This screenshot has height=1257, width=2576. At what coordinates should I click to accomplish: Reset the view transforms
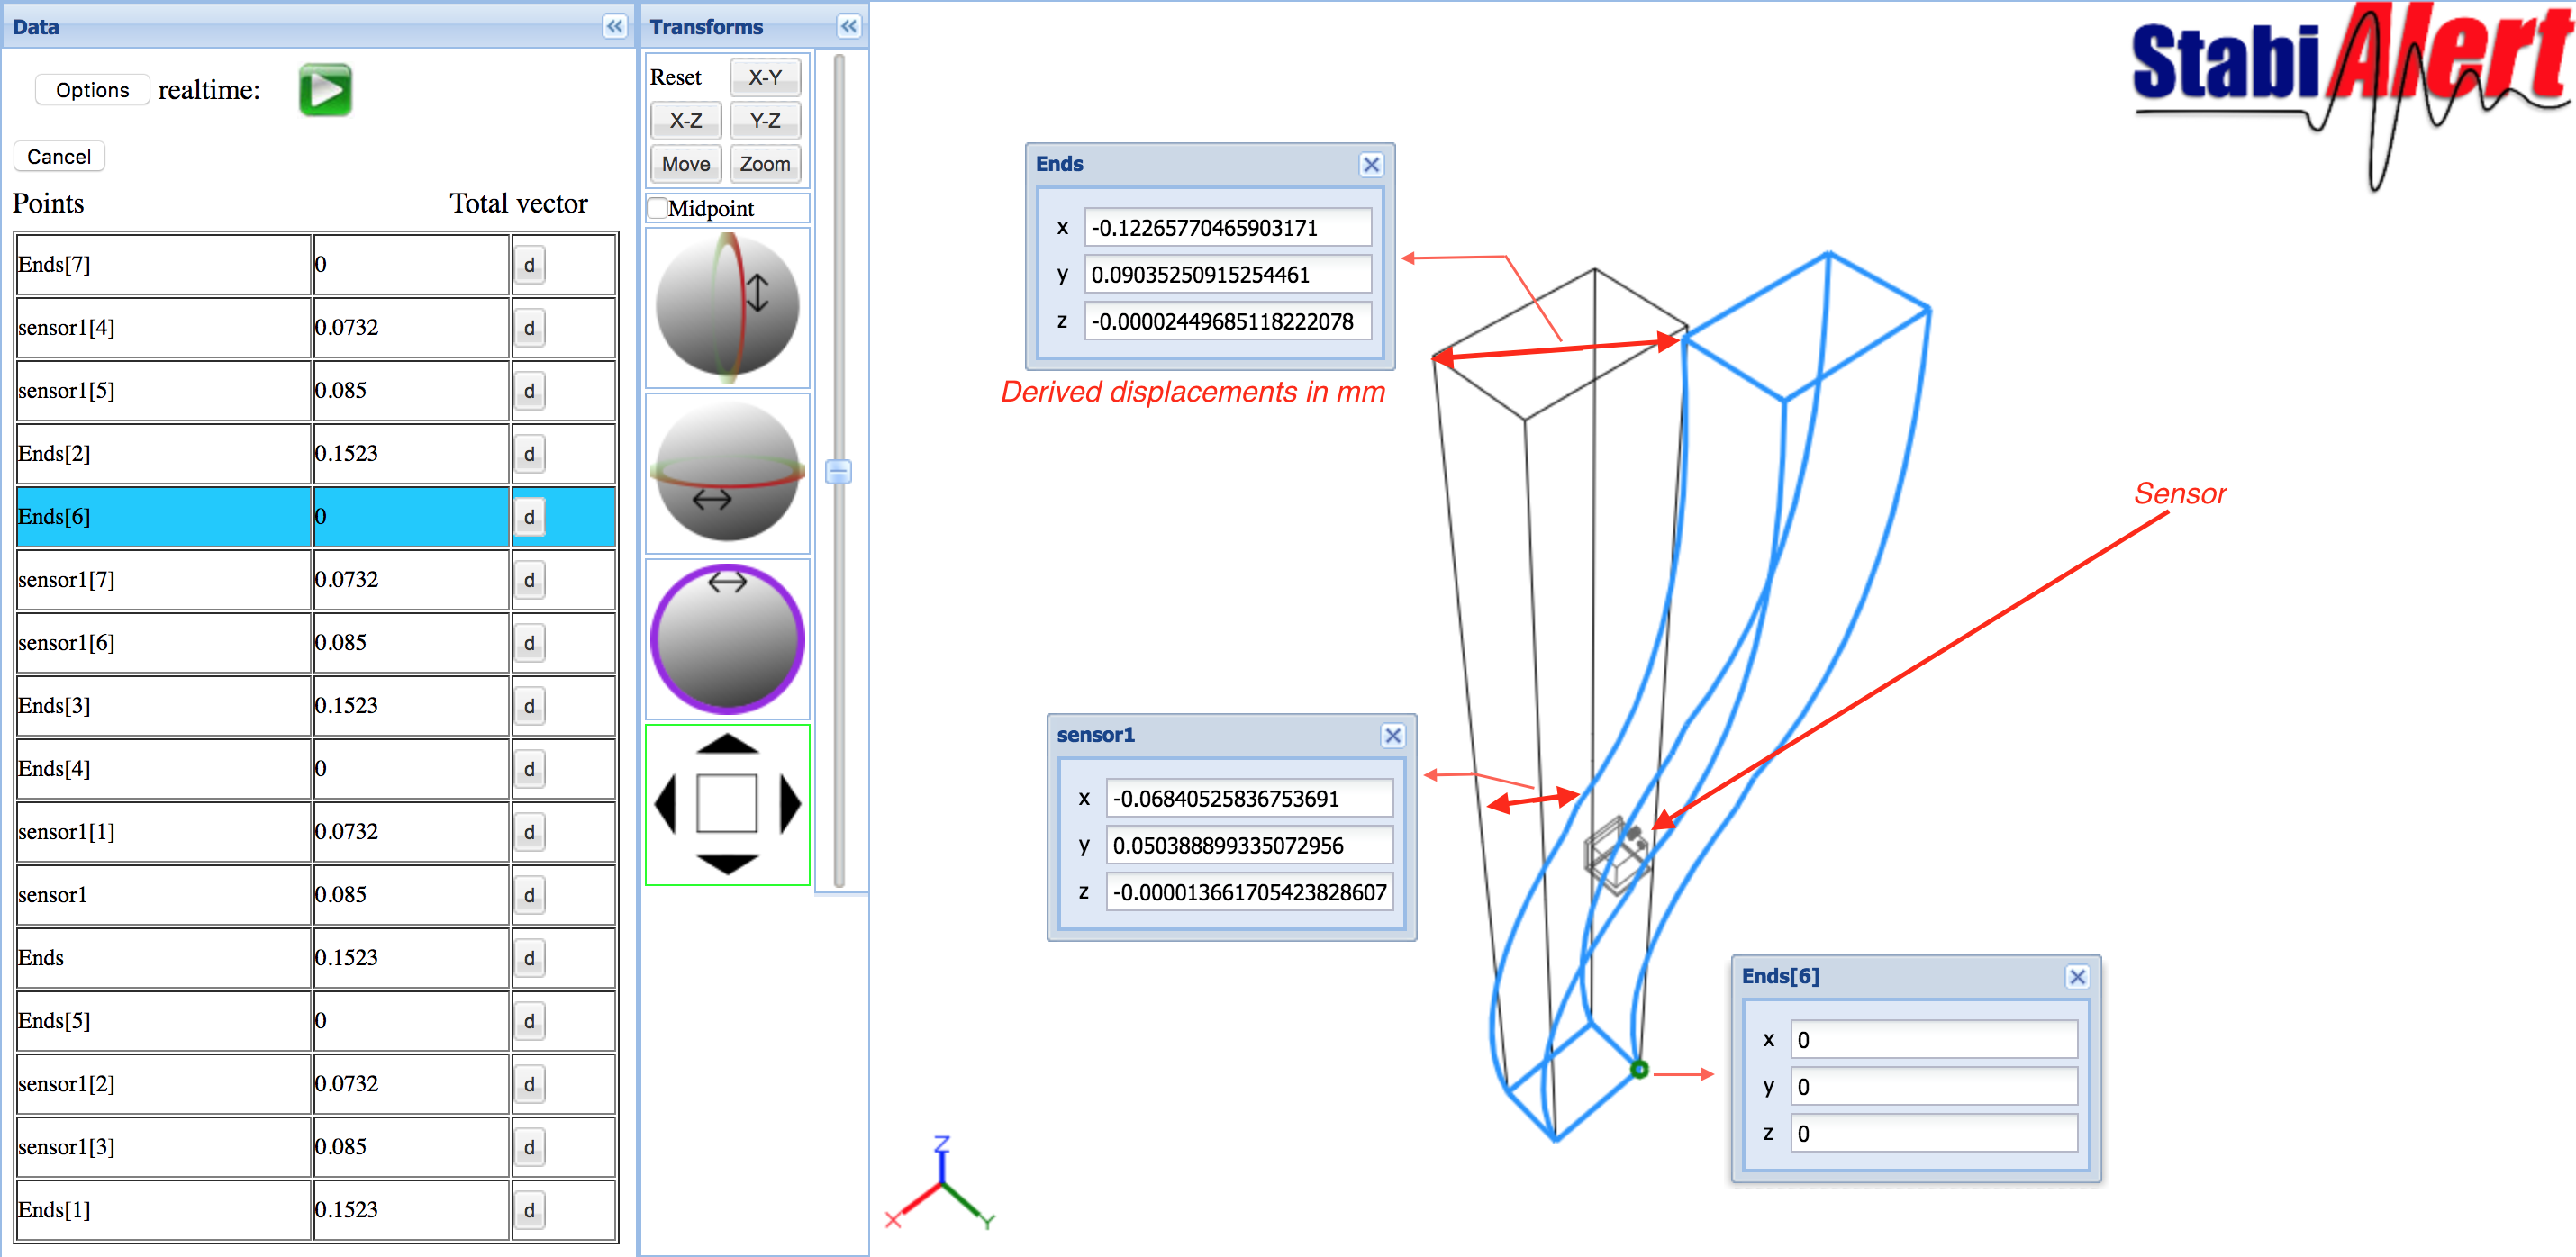[x=676, y=77]
